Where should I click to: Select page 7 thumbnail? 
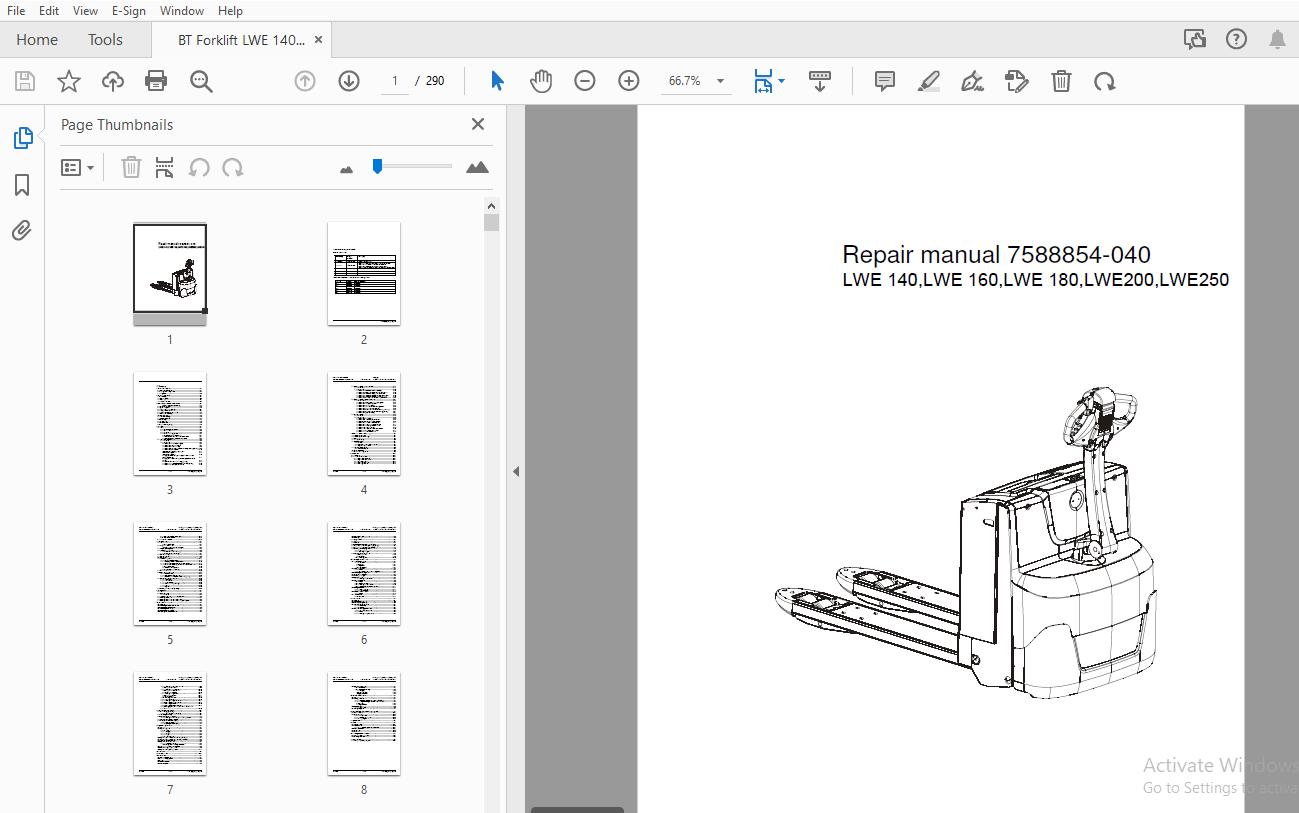(x=170, y=723)
